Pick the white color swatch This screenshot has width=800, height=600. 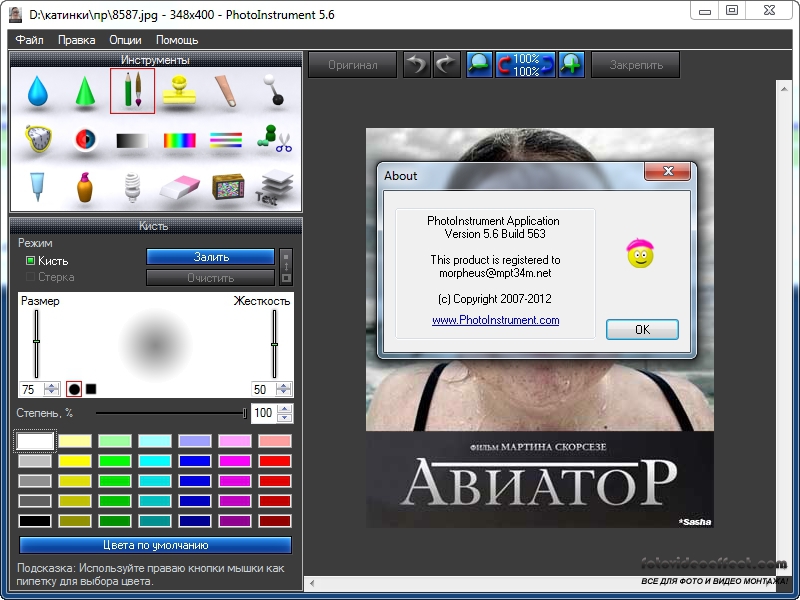(x=35, y=441)
